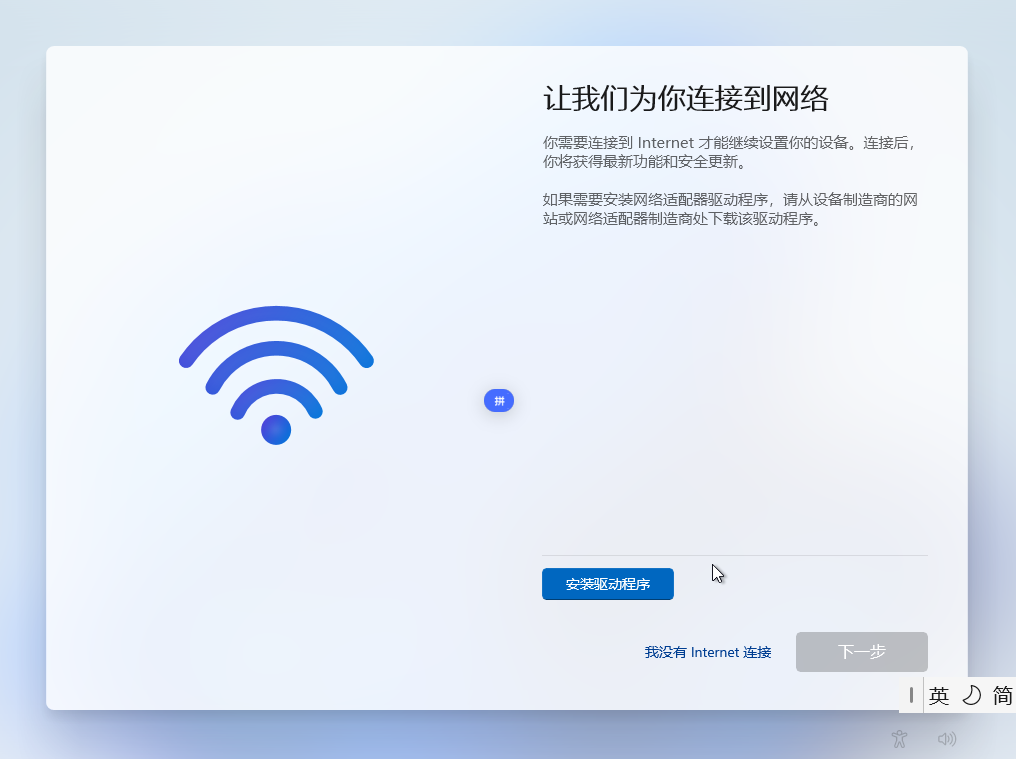Click the horizontal divider above 安装驱动程序
Image resolution: width=1016 pixels, height=759 pixels.
click(x=735, y=555)
